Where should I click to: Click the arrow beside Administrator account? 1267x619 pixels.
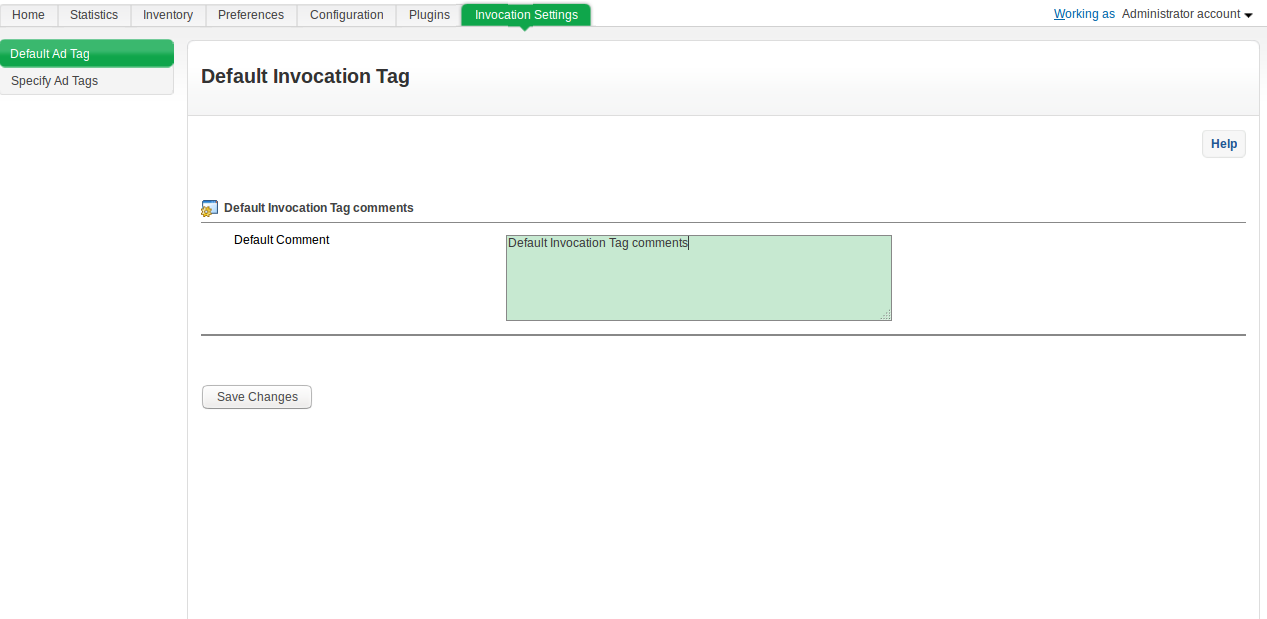(1248, 15)
